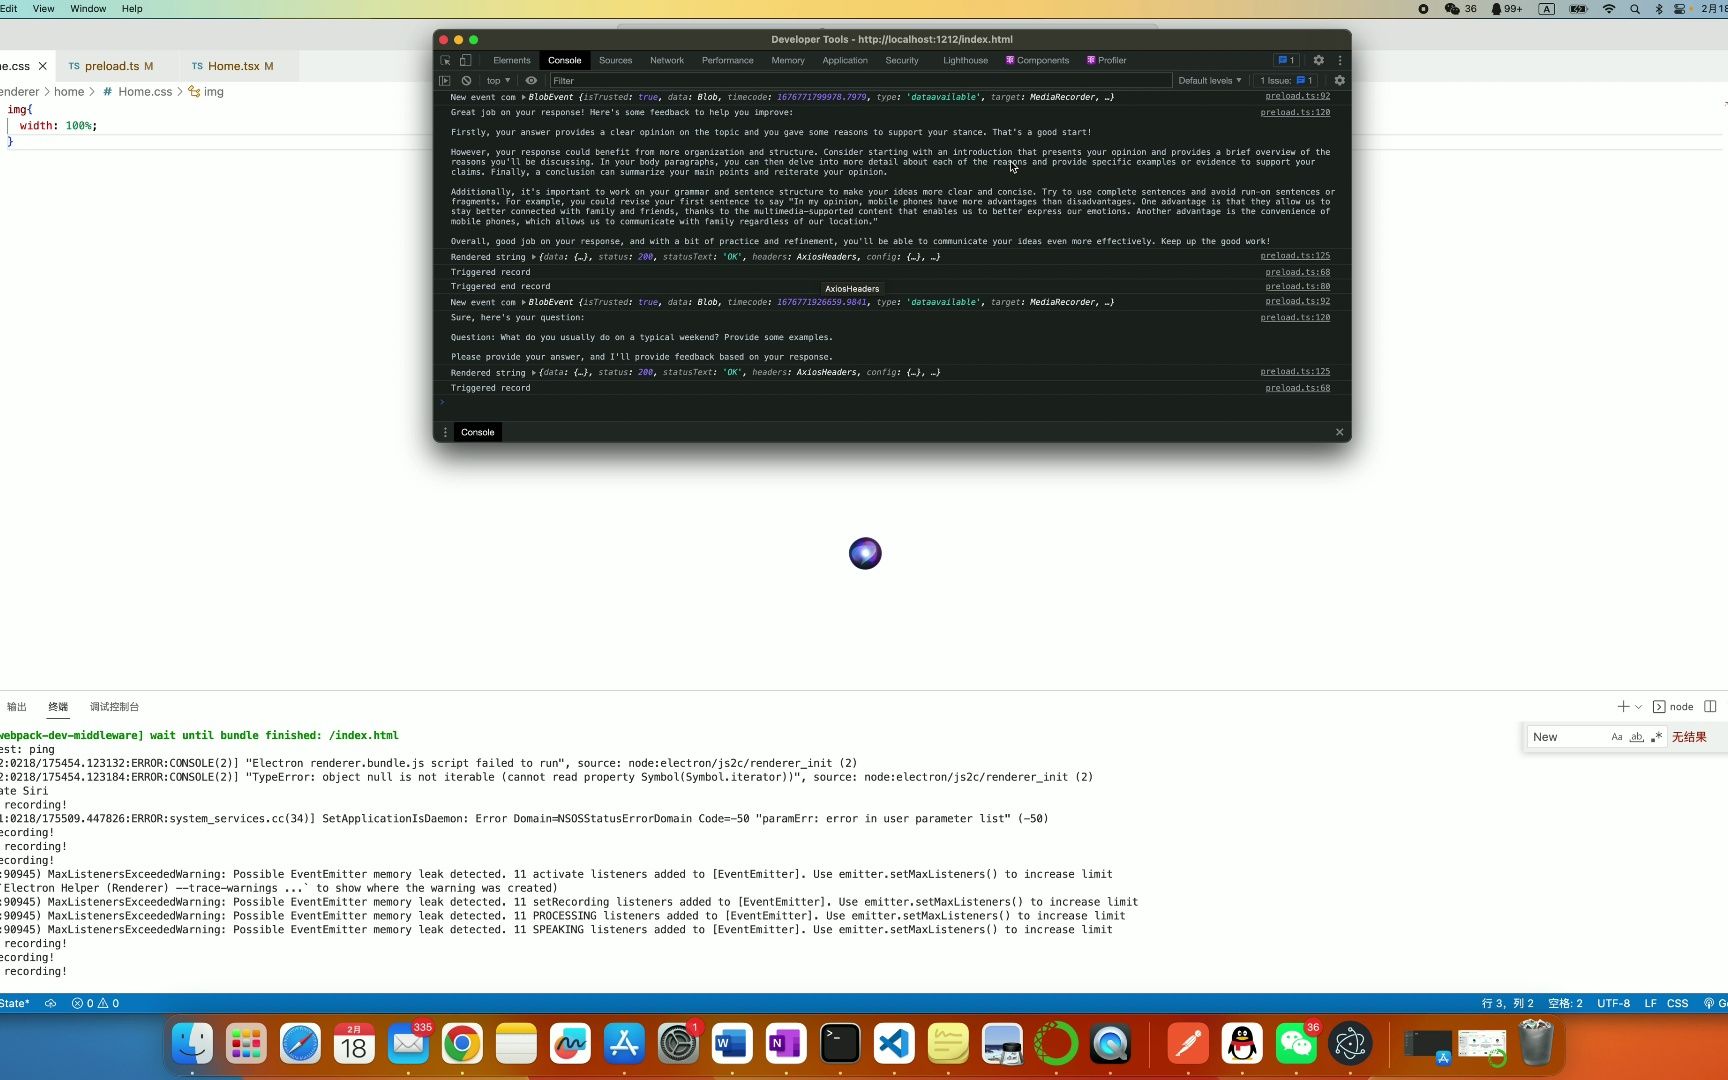Show the console sidebar icon
The width and height of the screenshot is (1728, 1080).
[x=445, y=80]
